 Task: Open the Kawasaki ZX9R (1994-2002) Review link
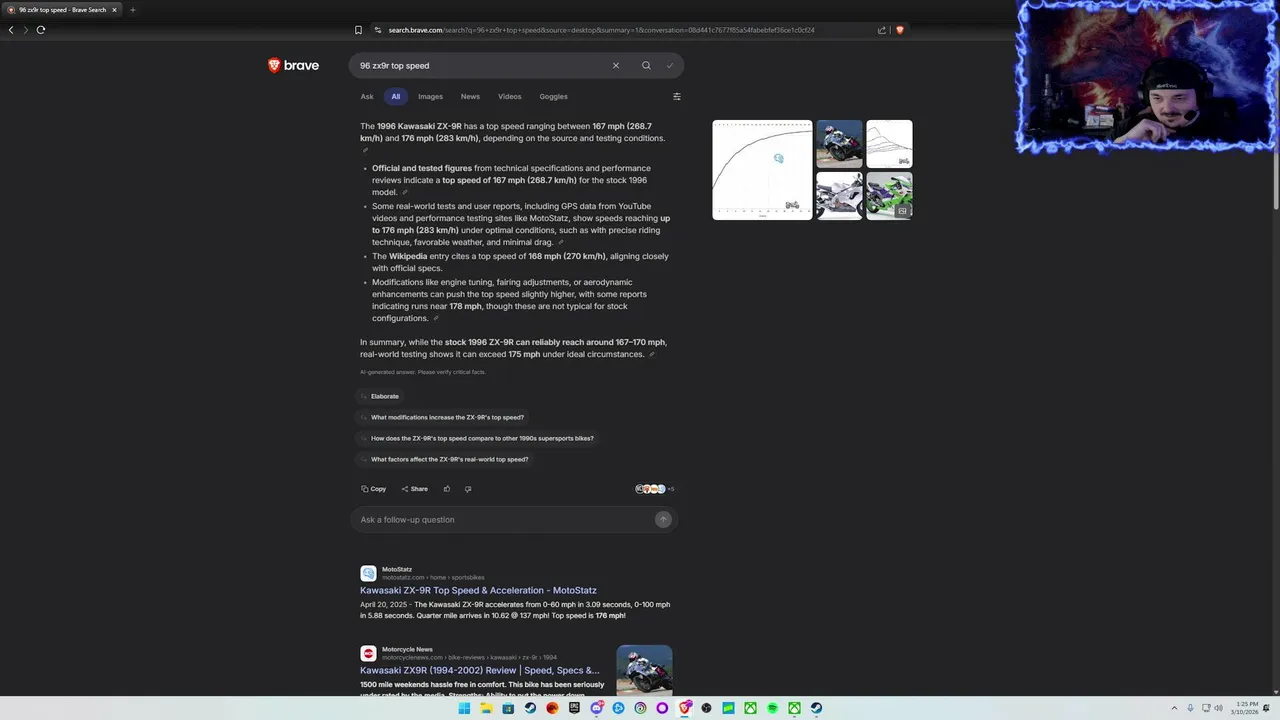[480, 670]
